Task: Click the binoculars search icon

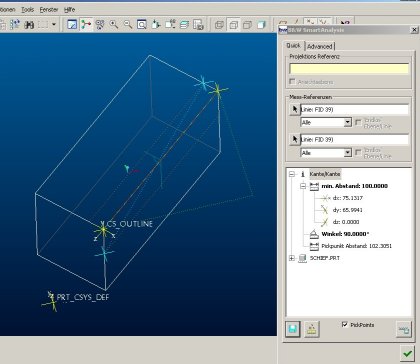Action: pos(29,24)
